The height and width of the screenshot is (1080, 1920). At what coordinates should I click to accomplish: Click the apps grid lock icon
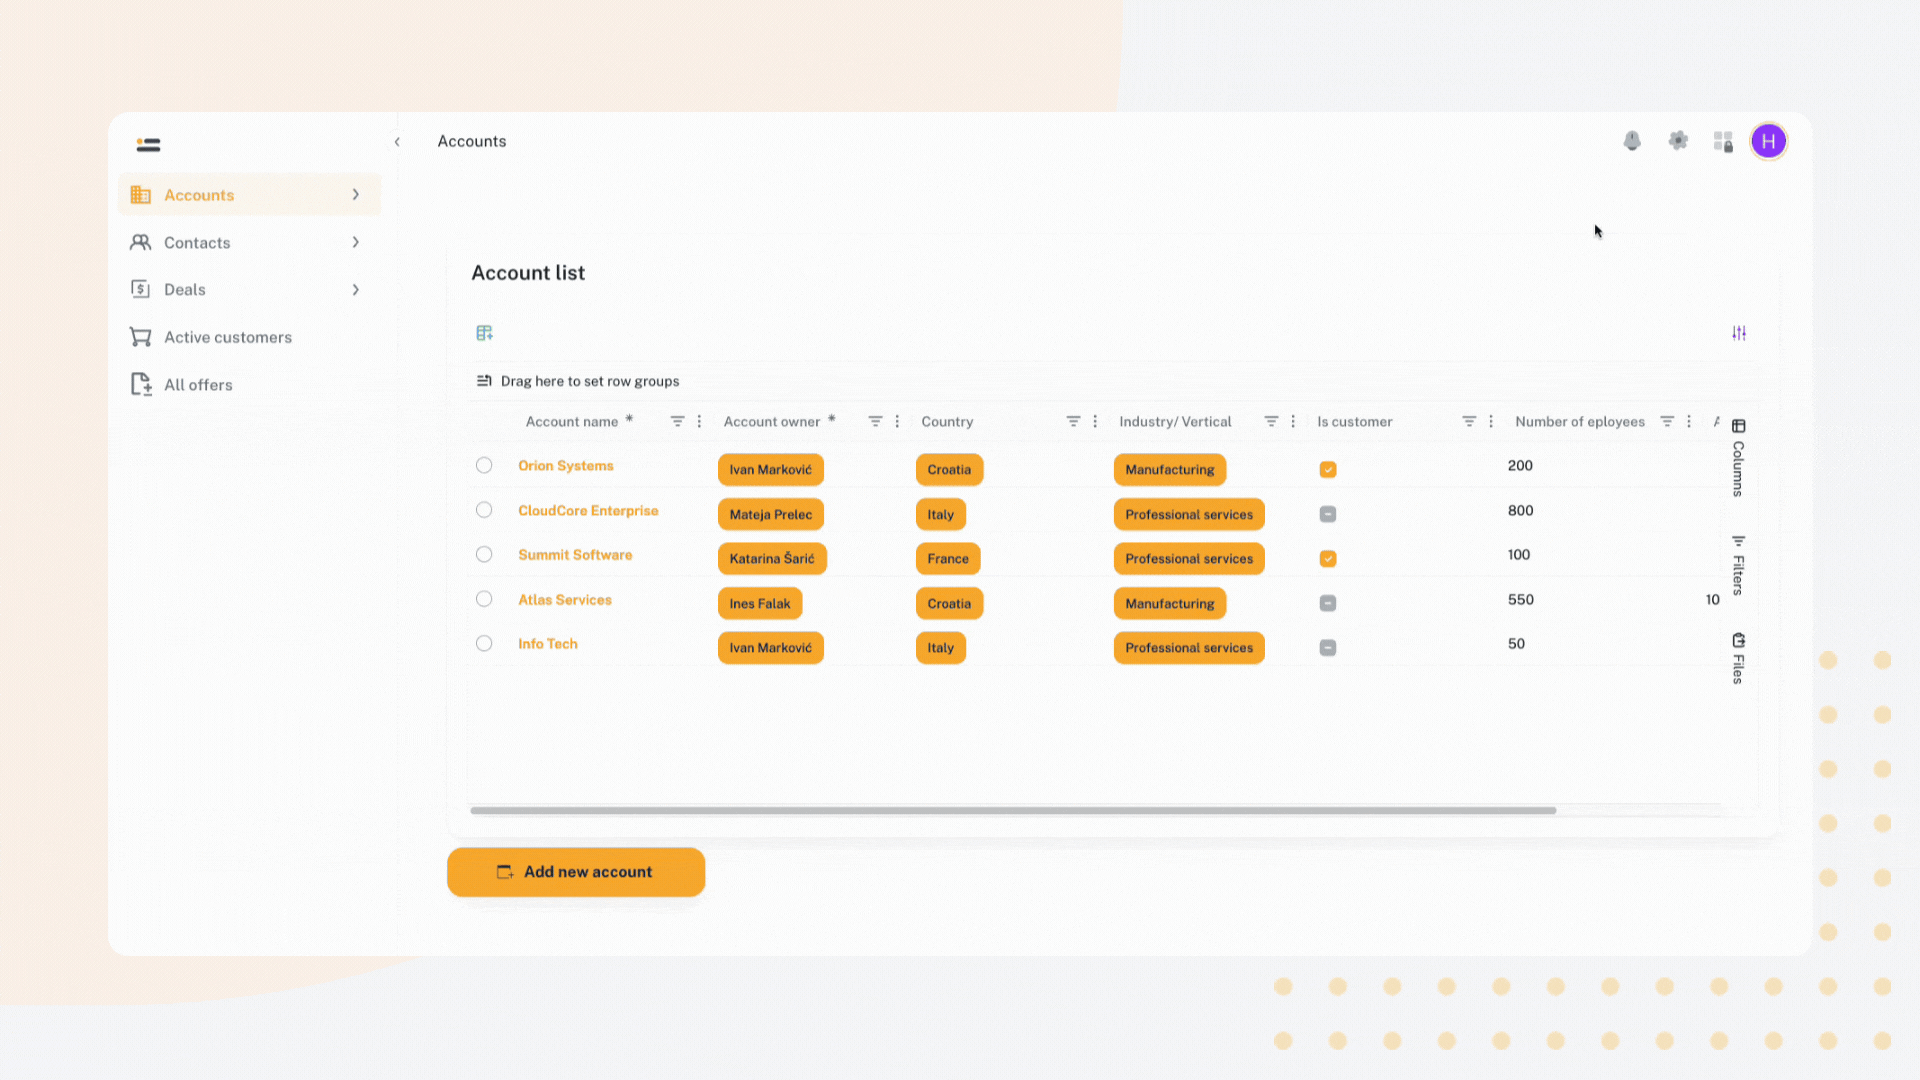[x=1723, y=142]
